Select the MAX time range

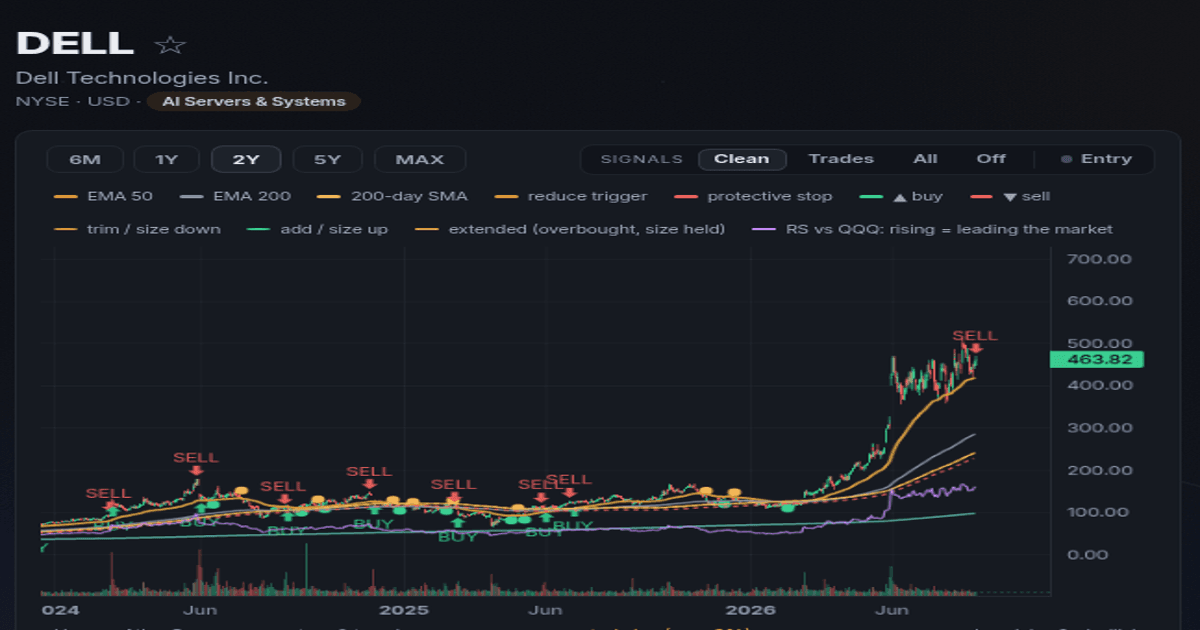click(420, 159)
